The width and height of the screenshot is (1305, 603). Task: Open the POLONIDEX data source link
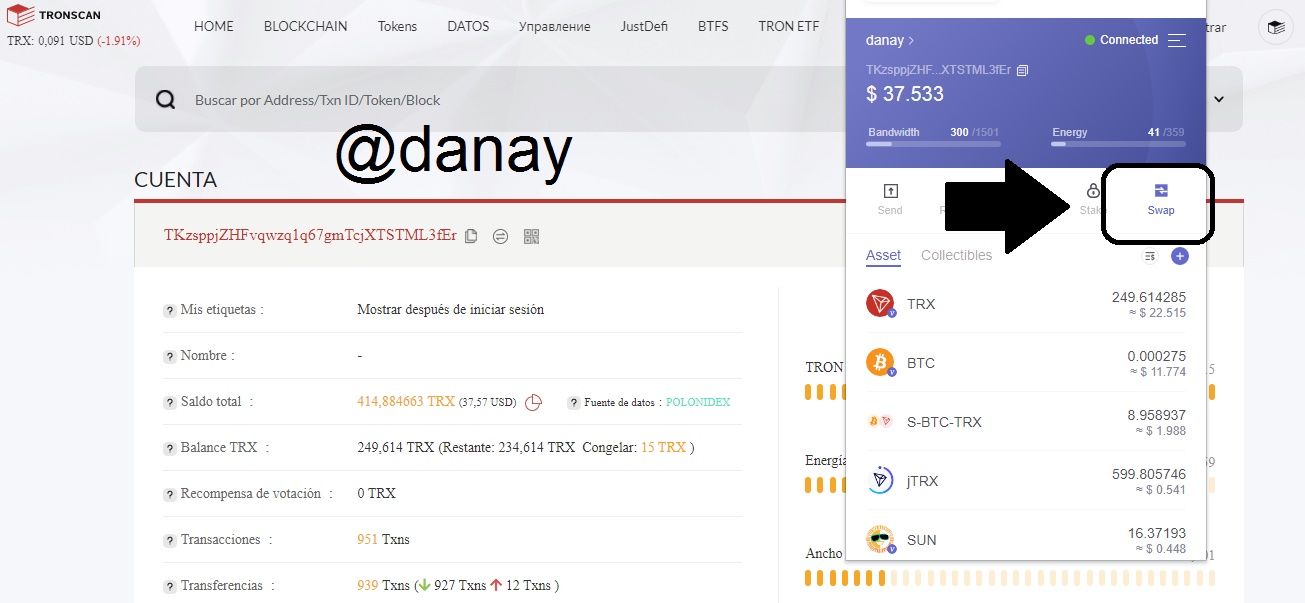pos(698,402)
